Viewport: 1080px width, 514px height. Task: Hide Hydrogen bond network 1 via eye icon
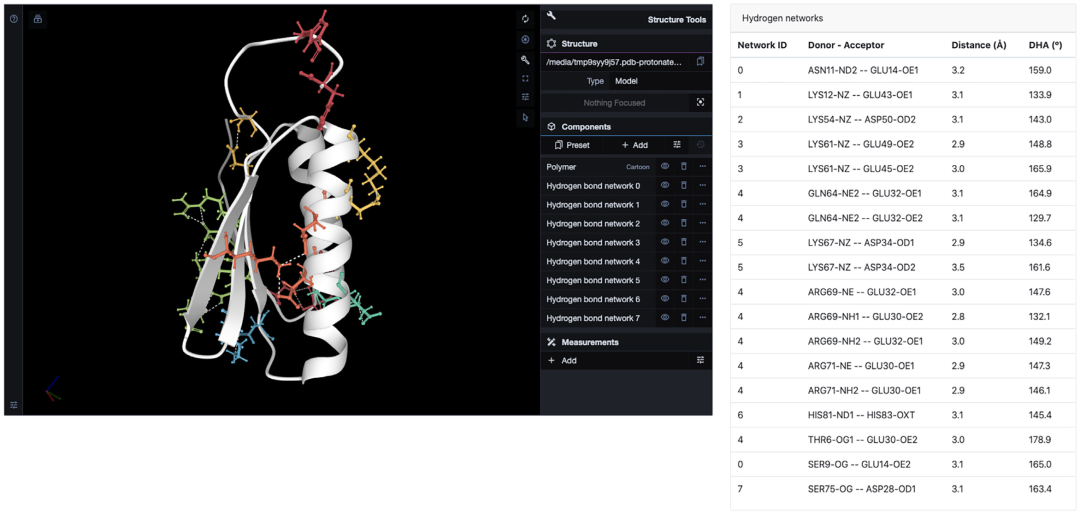click(x=665, y=205)
